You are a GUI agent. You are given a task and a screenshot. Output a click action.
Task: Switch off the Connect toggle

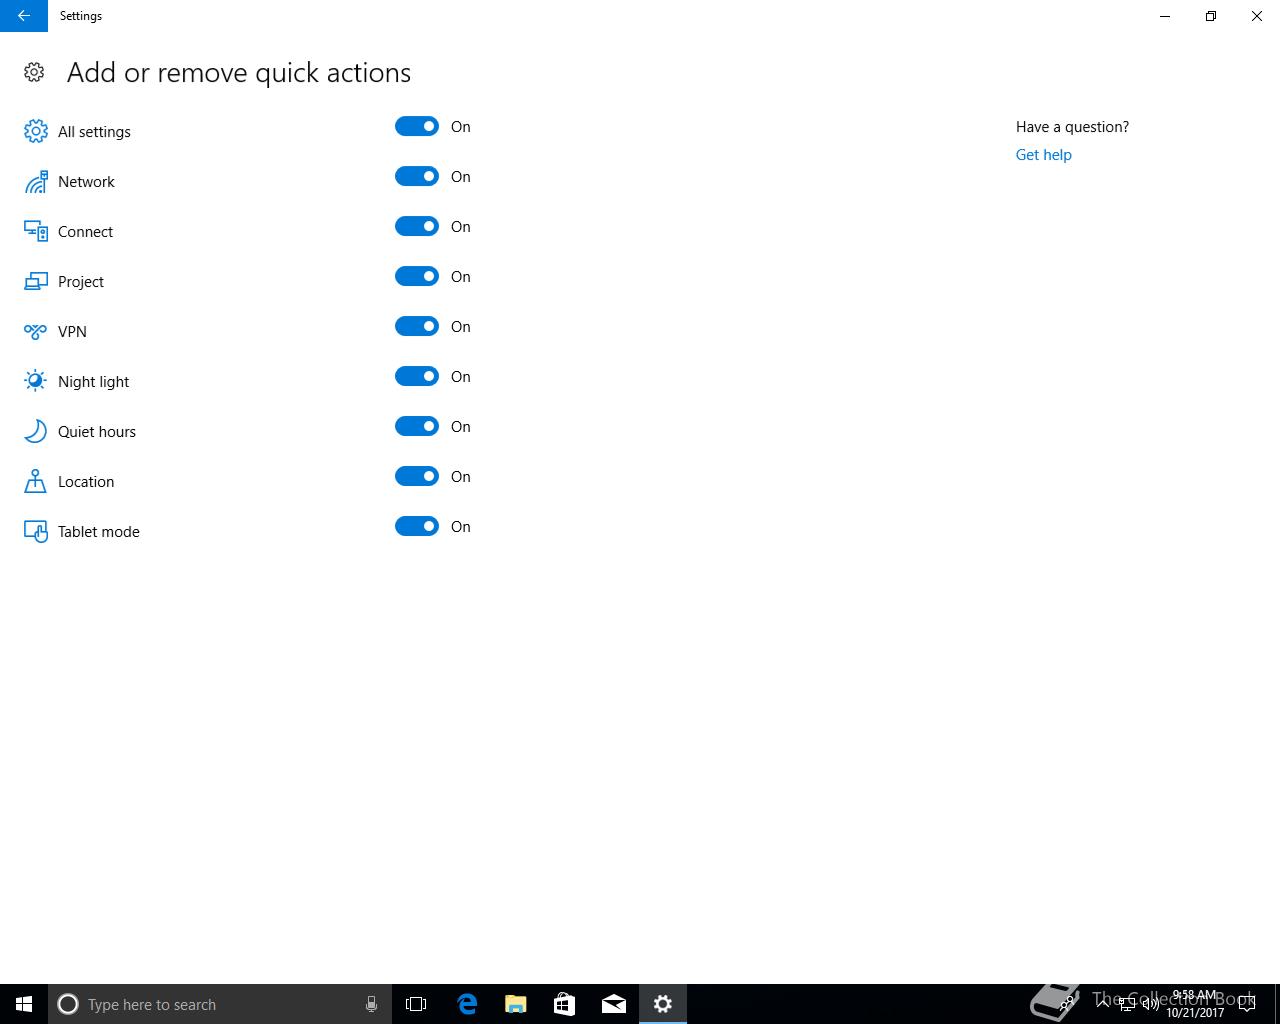pyautogui.click(x=417, y=226)
